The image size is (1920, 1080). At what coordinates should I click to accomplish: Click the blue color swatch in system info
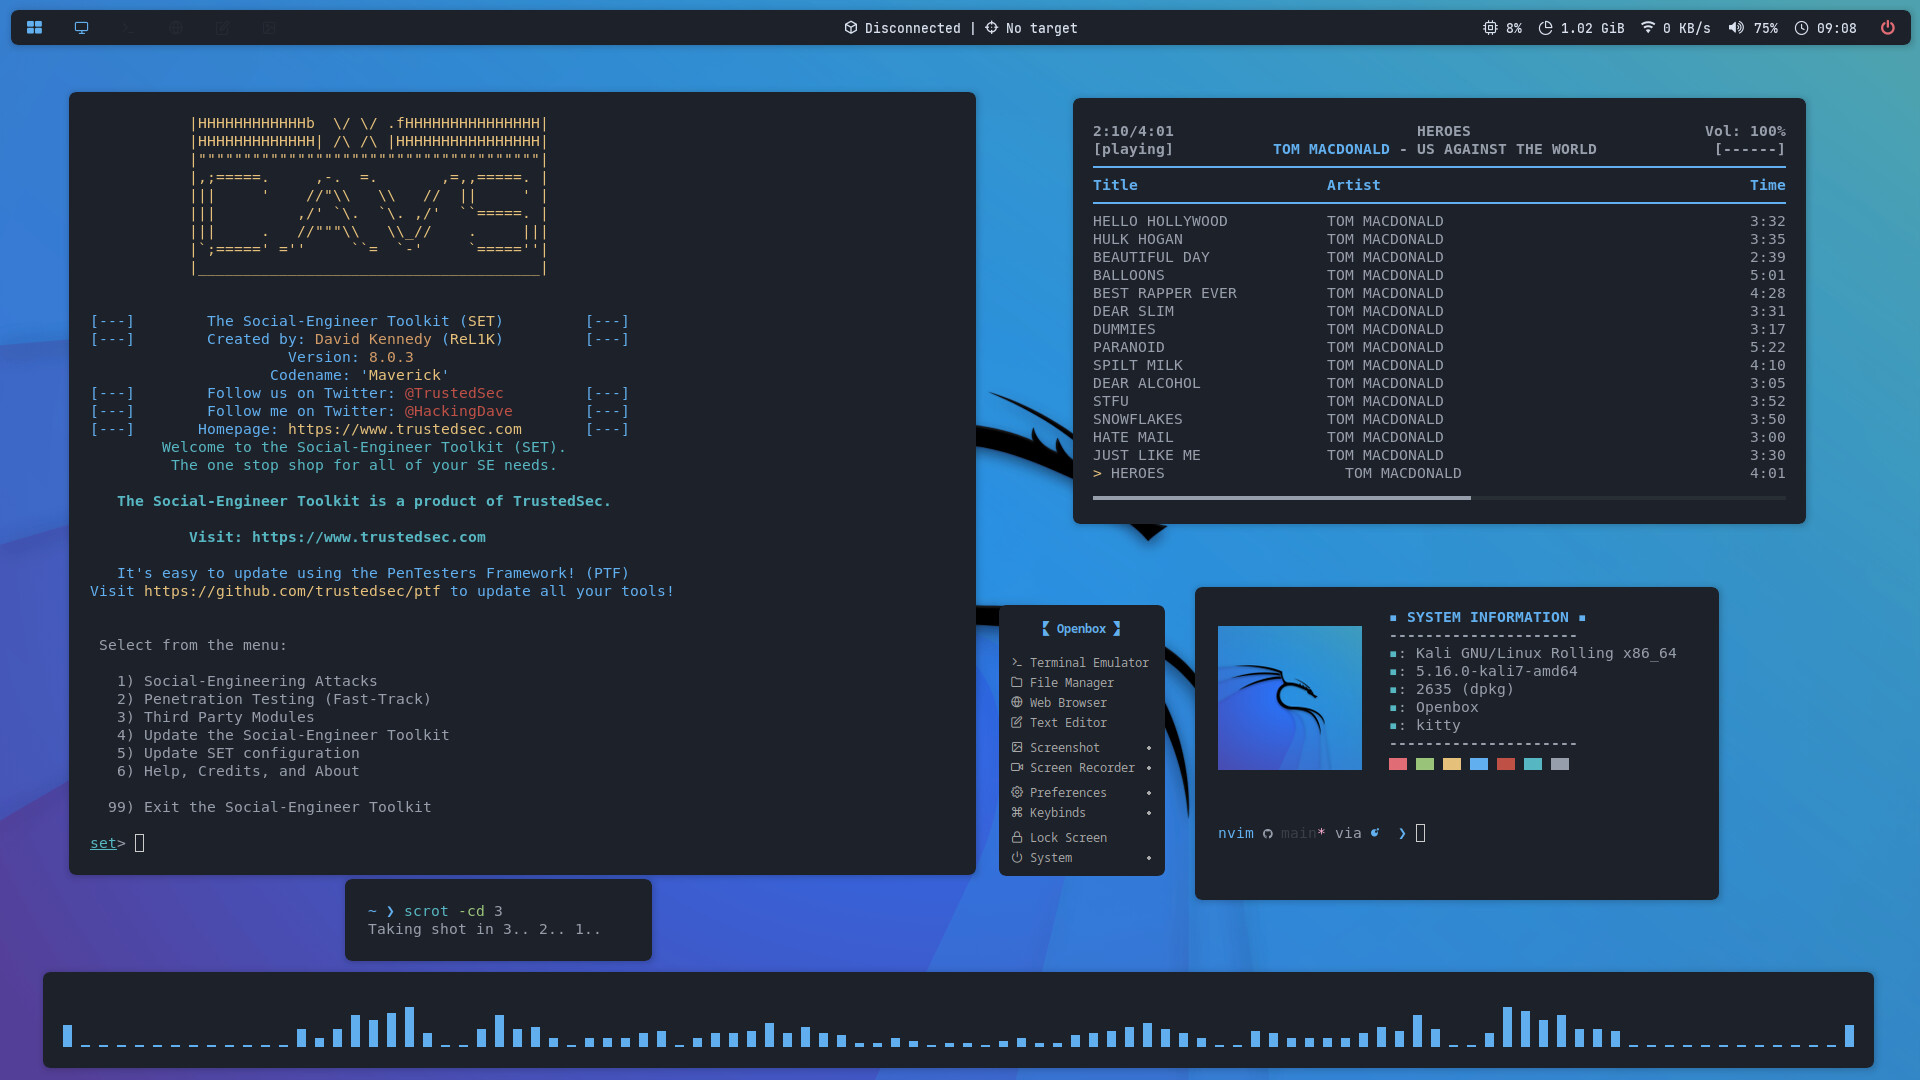click(x=1479, y=764)
